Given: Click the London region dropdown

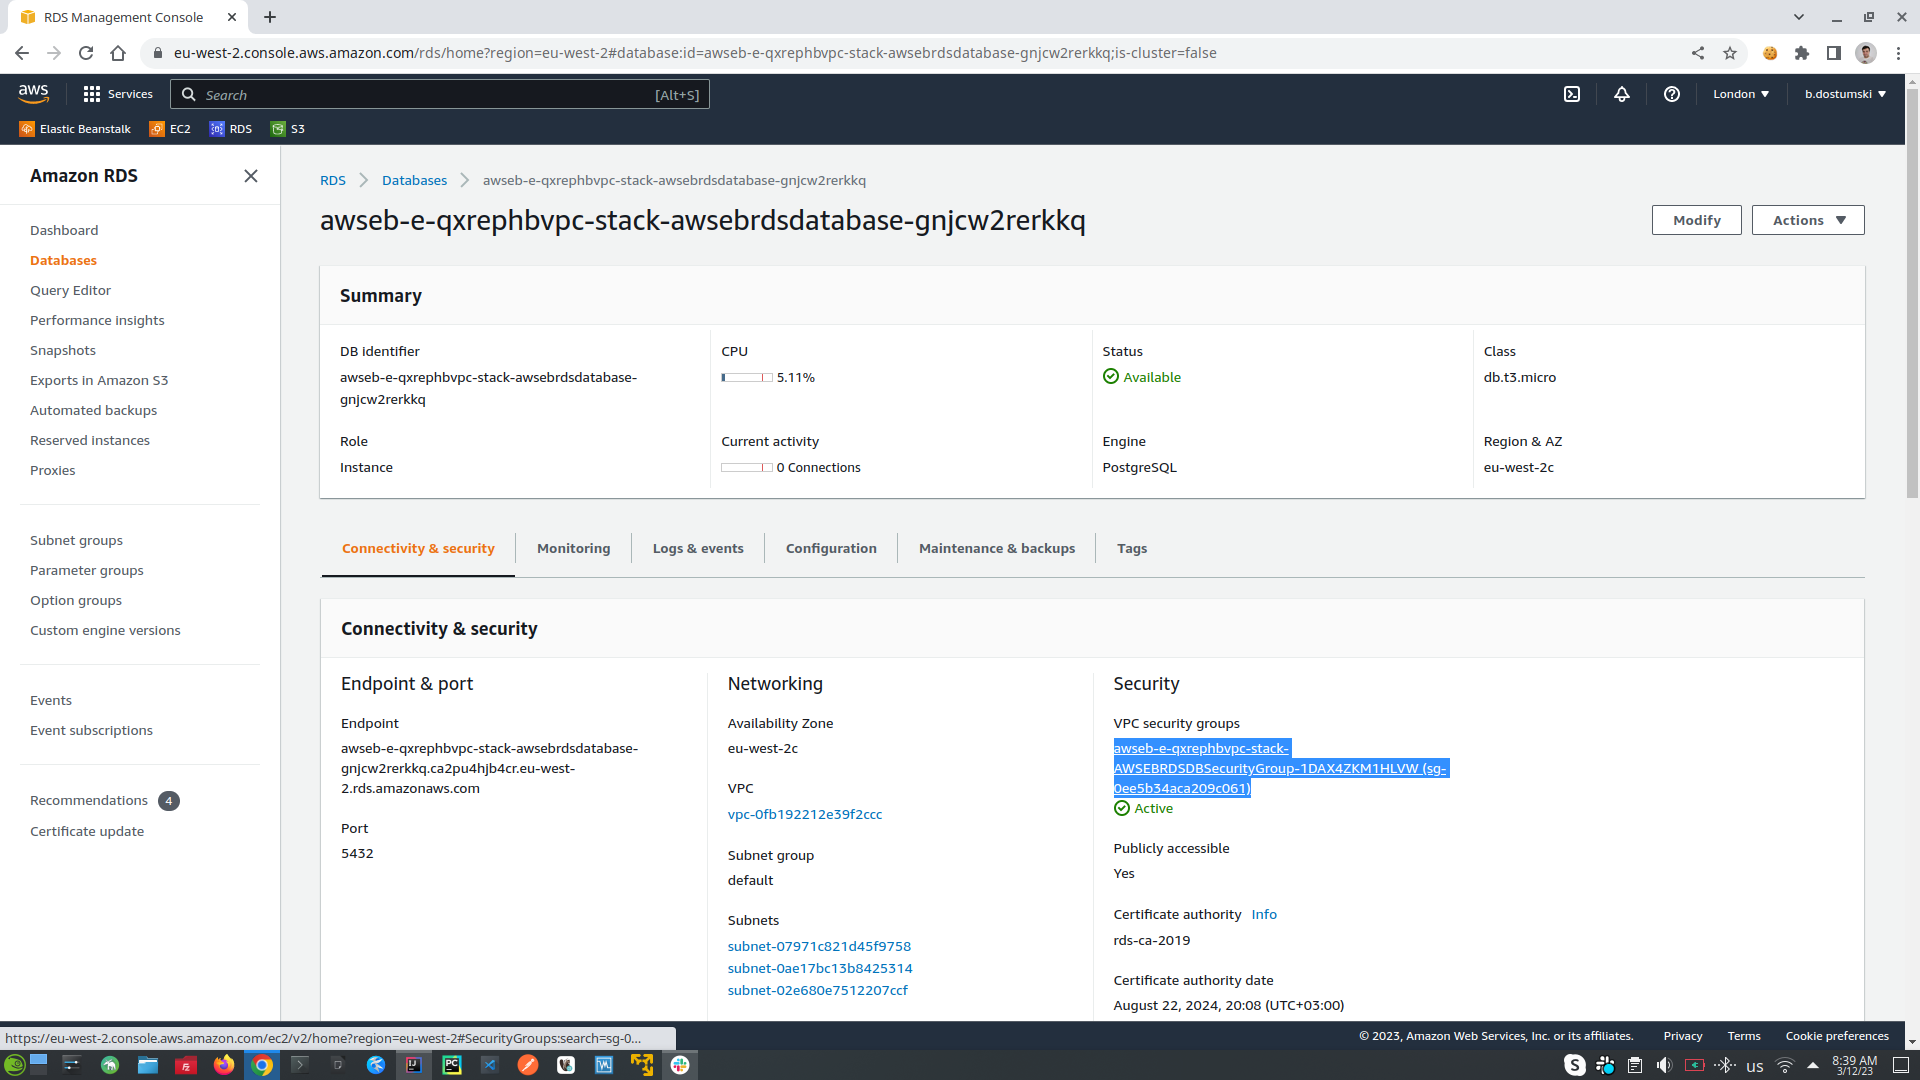Looking at the screenshot, I should 1741,94.
